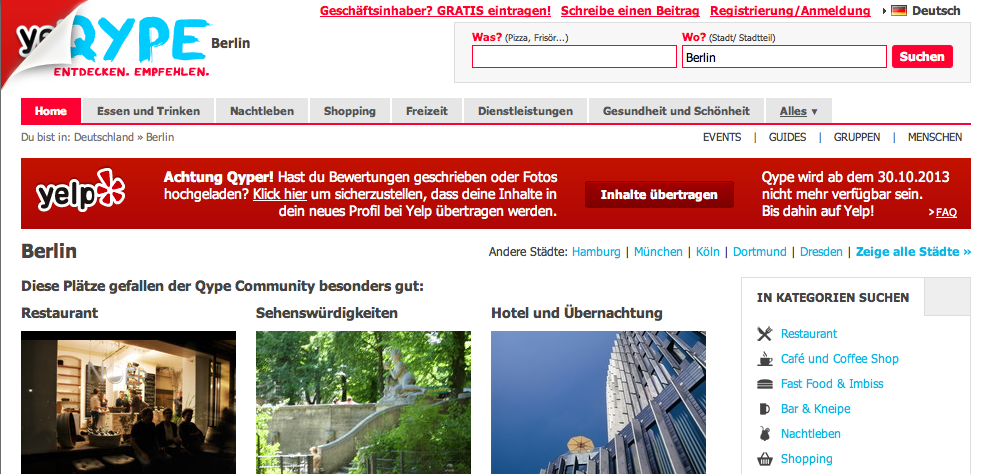Switch city to Hamburg
This screenshot has height=474, width=988.
tap(596, 251)
